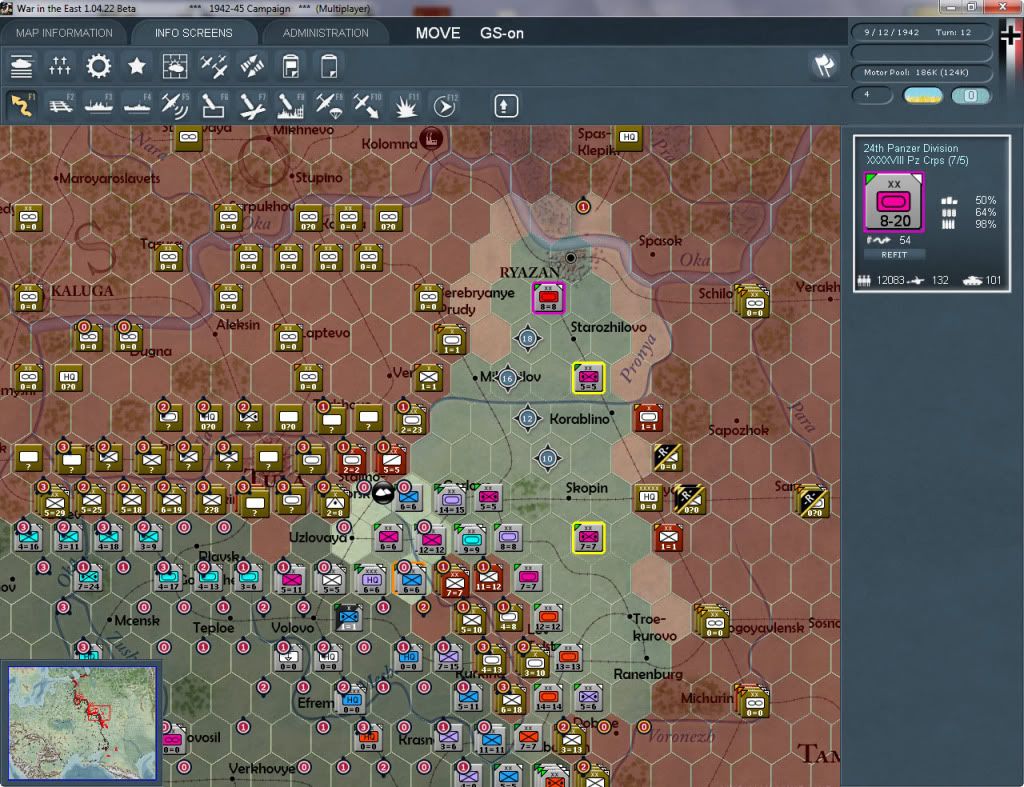Image resolution: width=1024 pixels, height=787 pixels.
Task: Click the crossed flags icon
Action: [824, 65]
